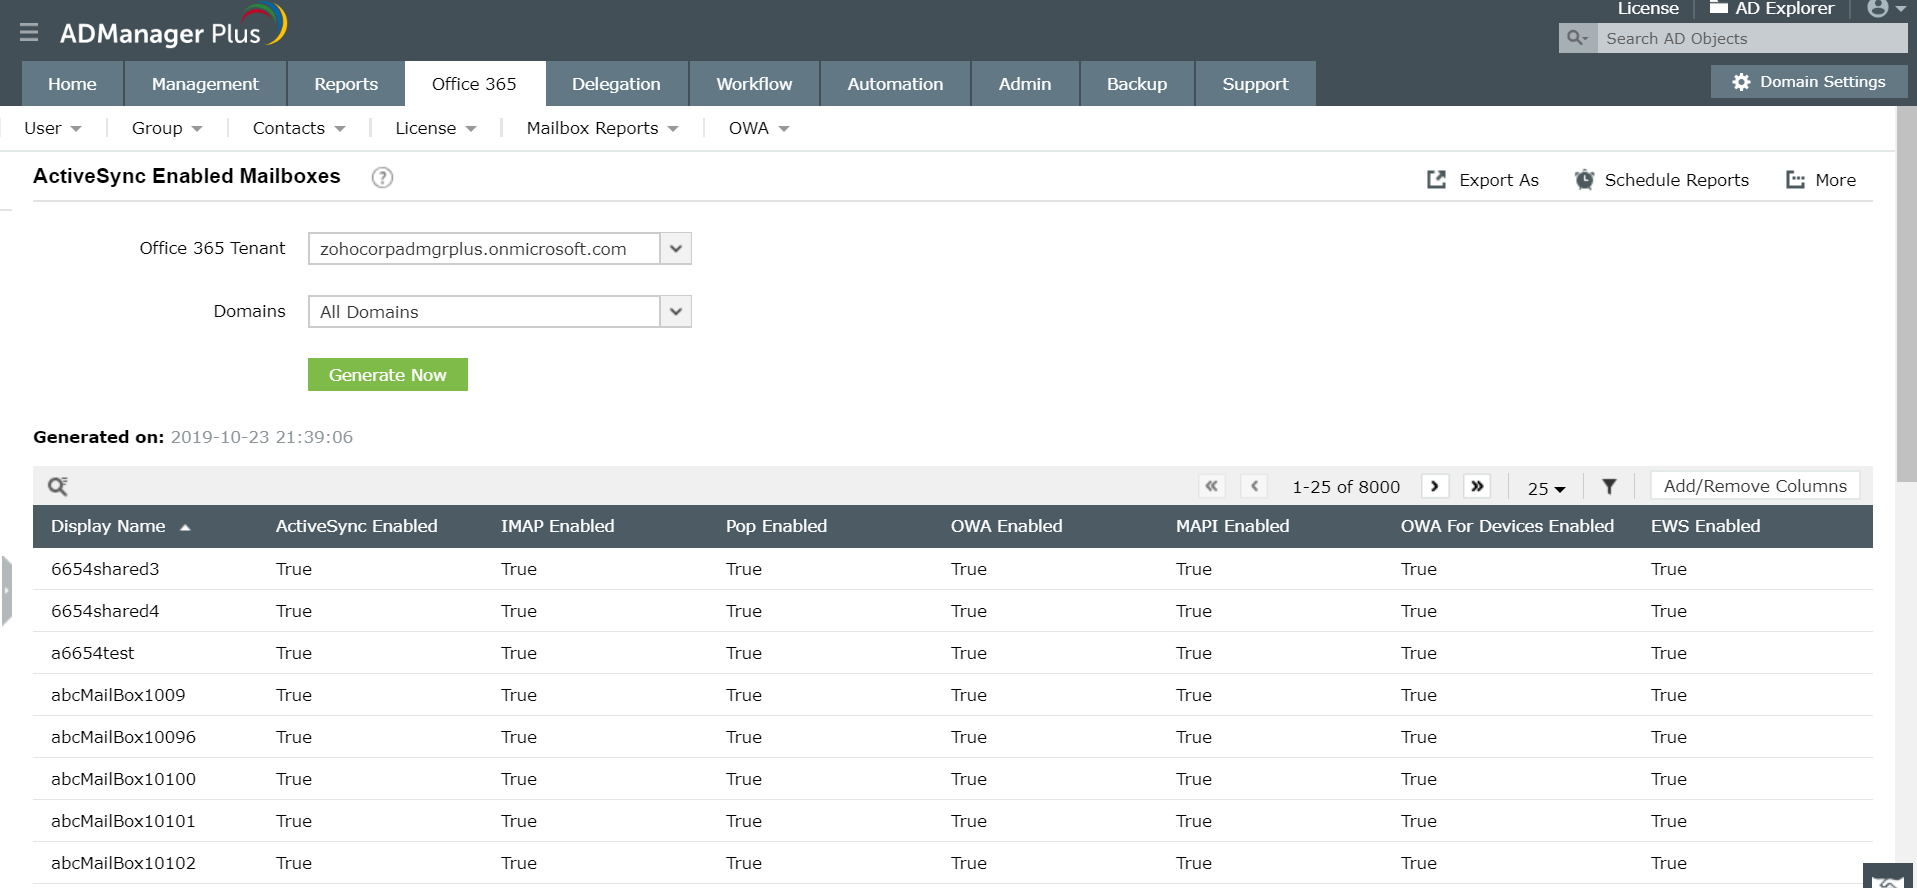Select the a6654test mailbox row
Image resolution: width=1917 pixels, height=888 pixels.
(x=953, y=653)
